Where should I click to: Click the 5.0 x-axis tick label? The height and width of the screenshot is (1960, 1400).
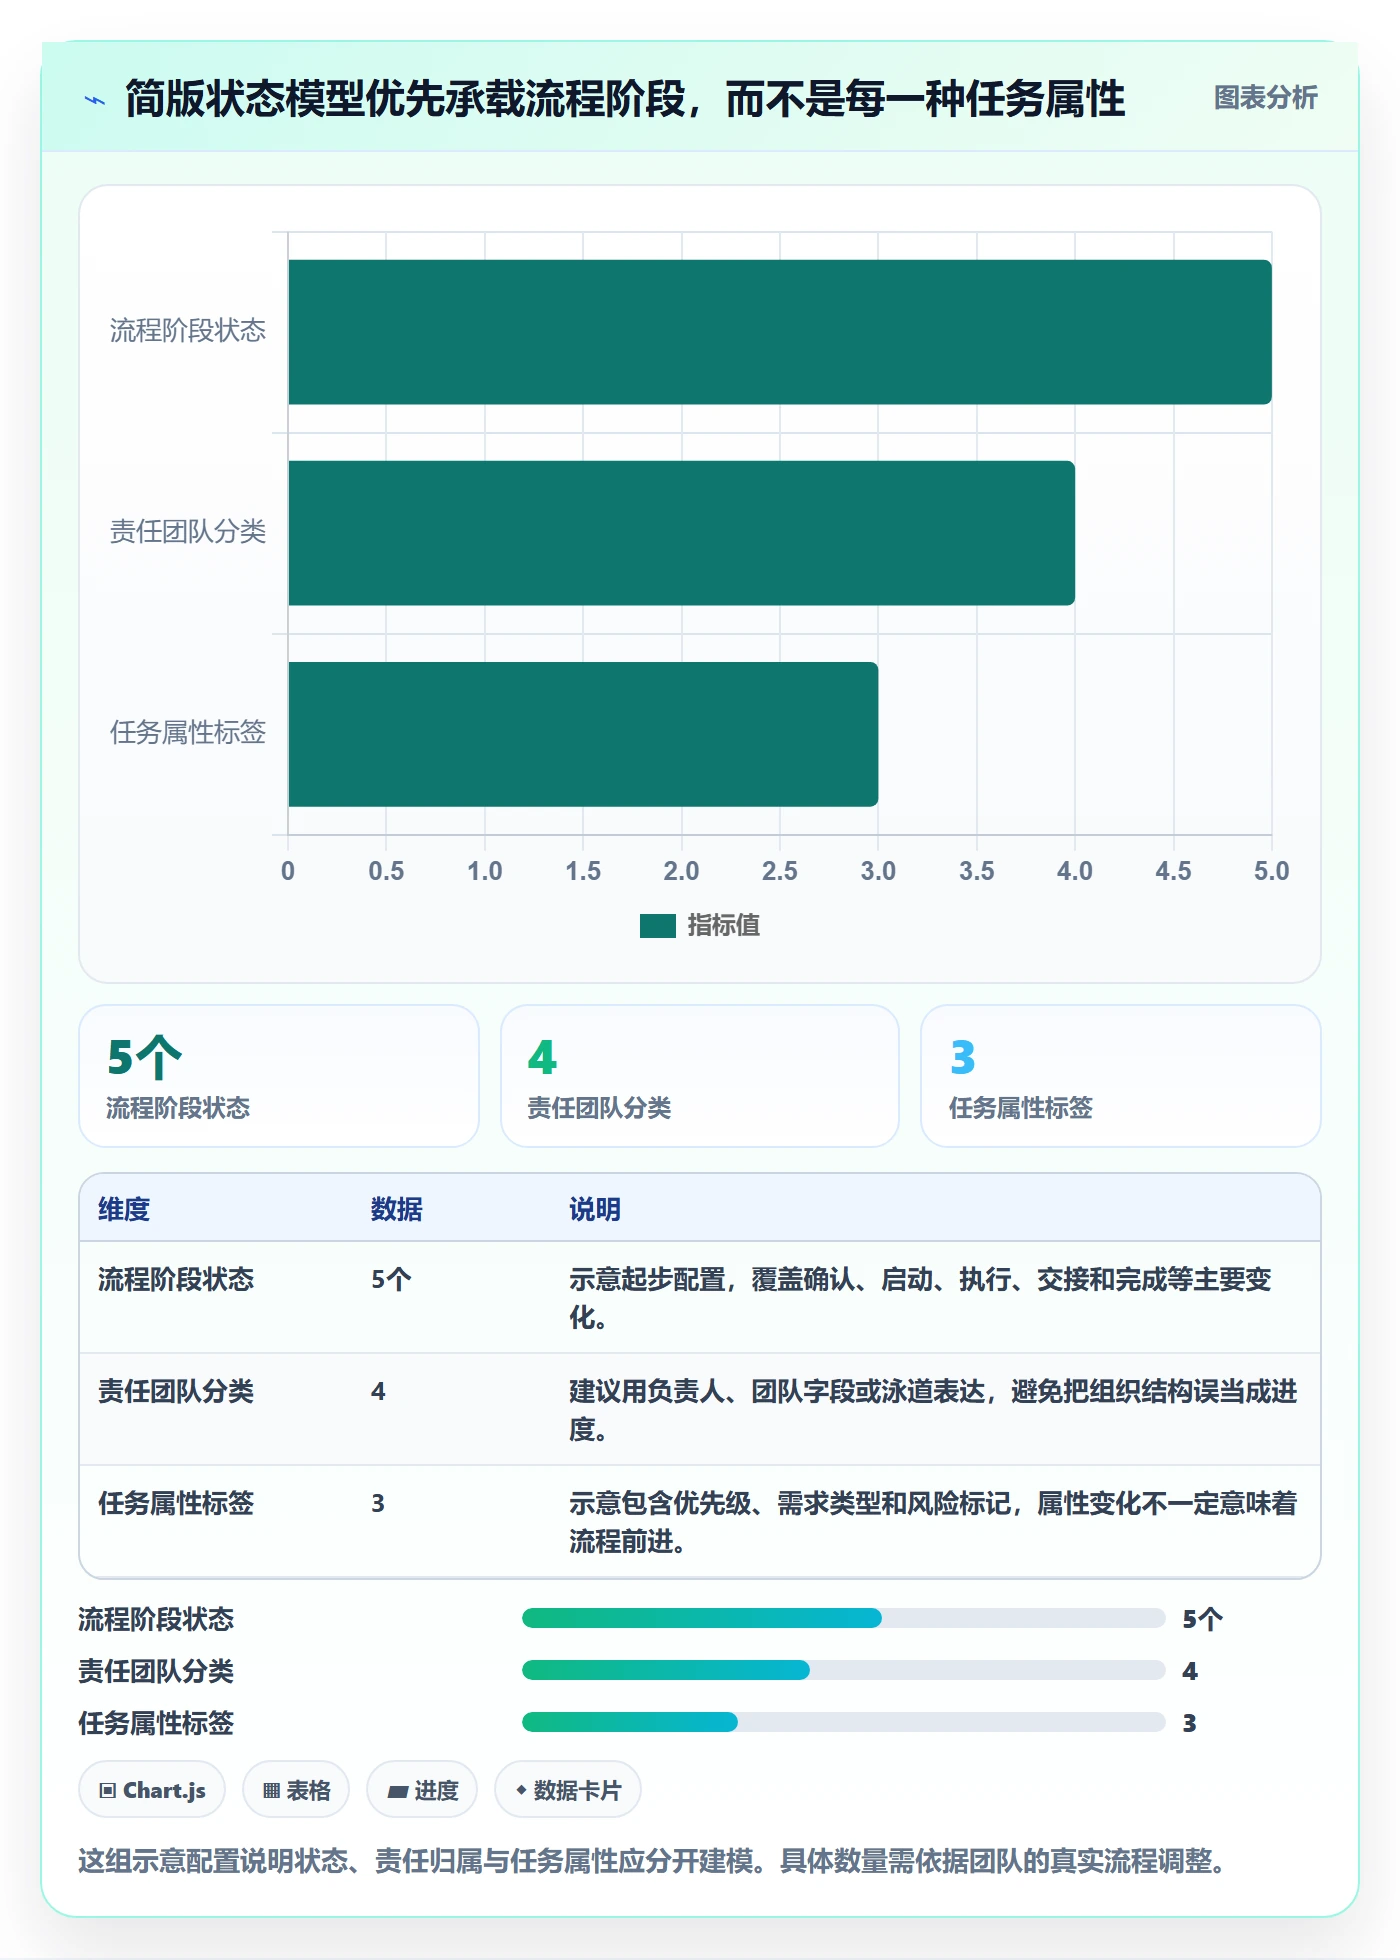(1272, 871)
